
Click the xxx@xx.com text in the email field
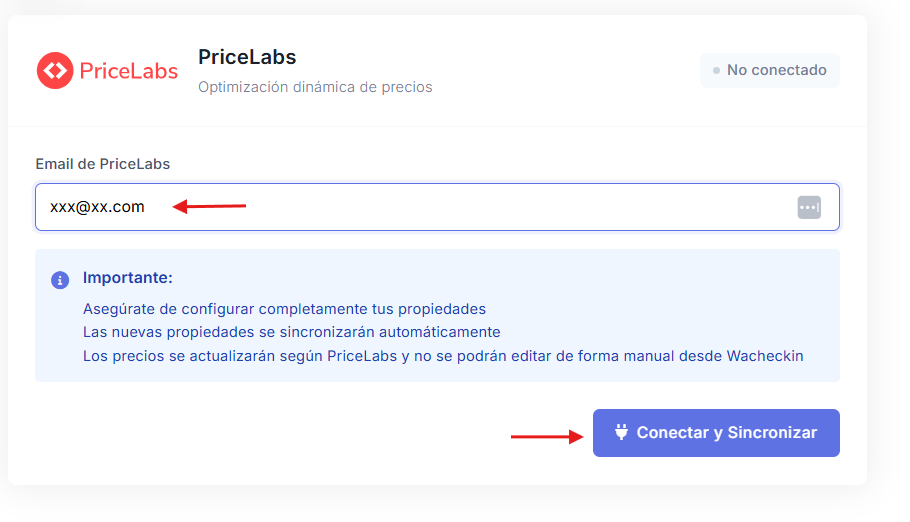(97, 207)
